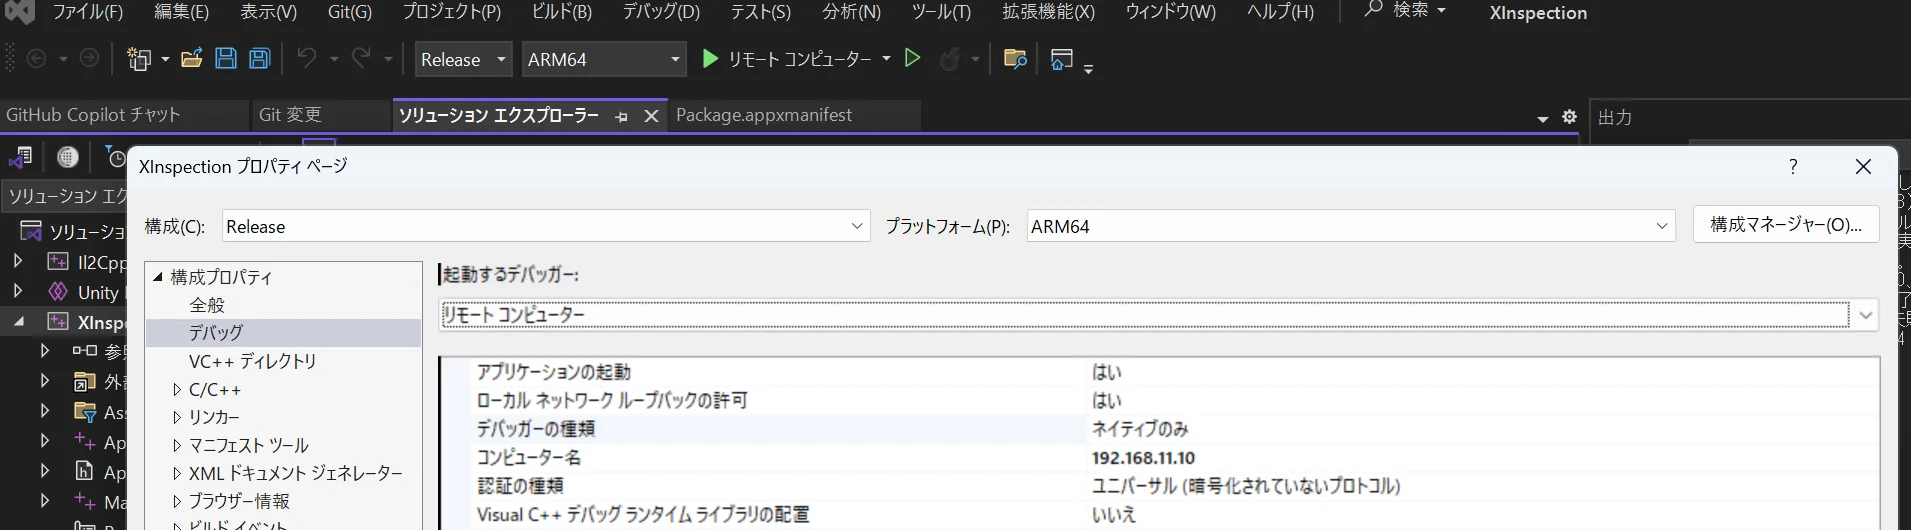Select 全般 in the property tree
The width and height of the screenshot is (1911, 530).
pos(207,305)
